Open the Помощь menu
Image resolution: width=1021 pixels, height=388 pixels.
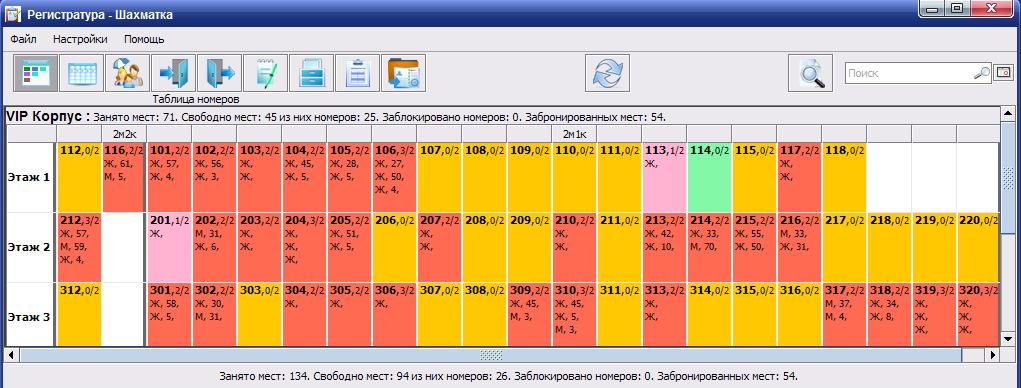point(144,39)
